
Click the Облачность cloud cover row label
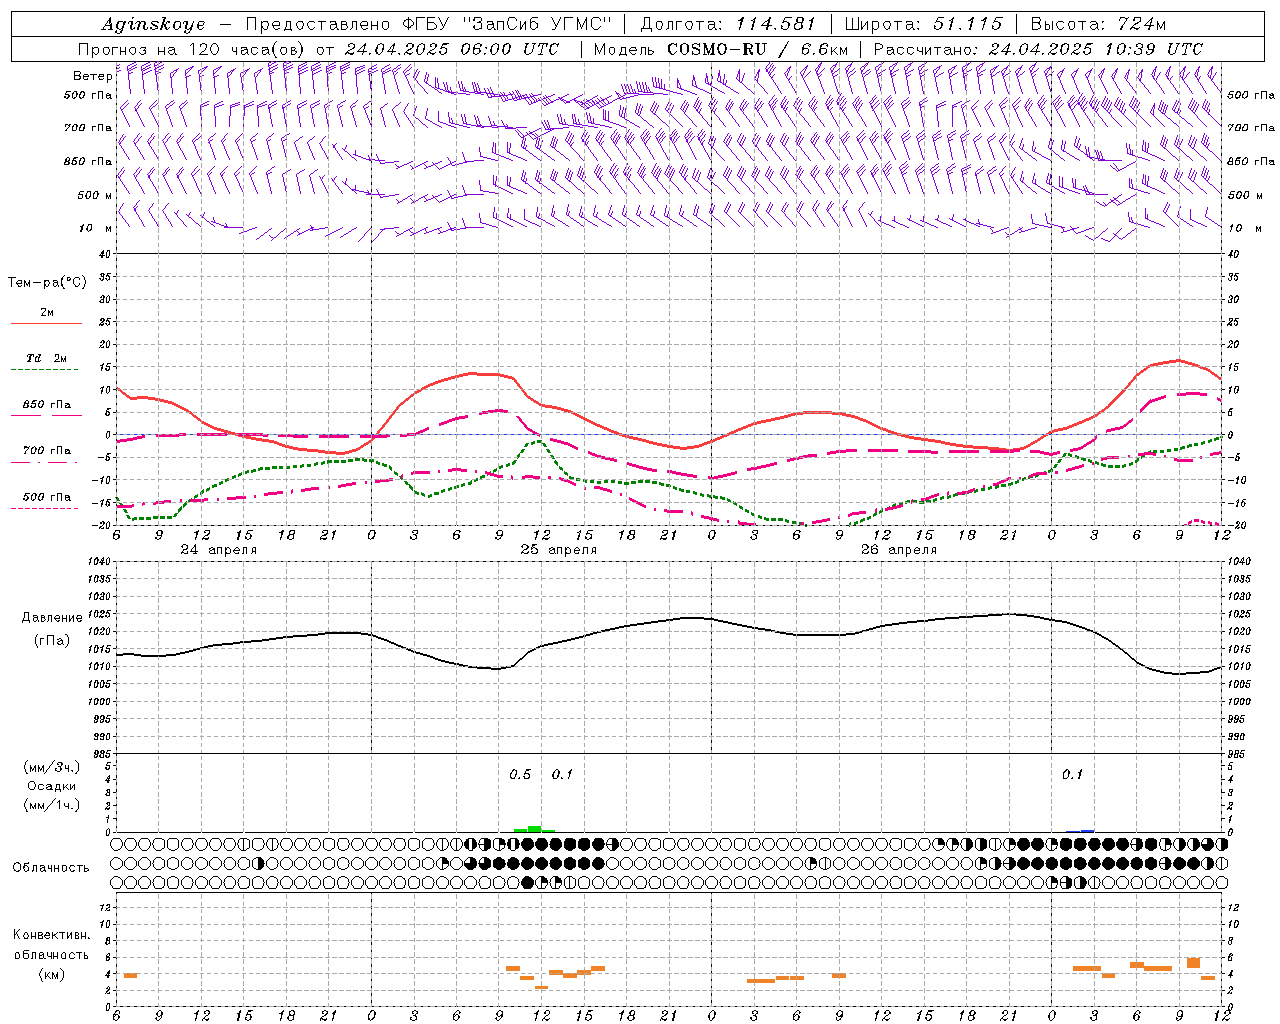coord(51,867)
